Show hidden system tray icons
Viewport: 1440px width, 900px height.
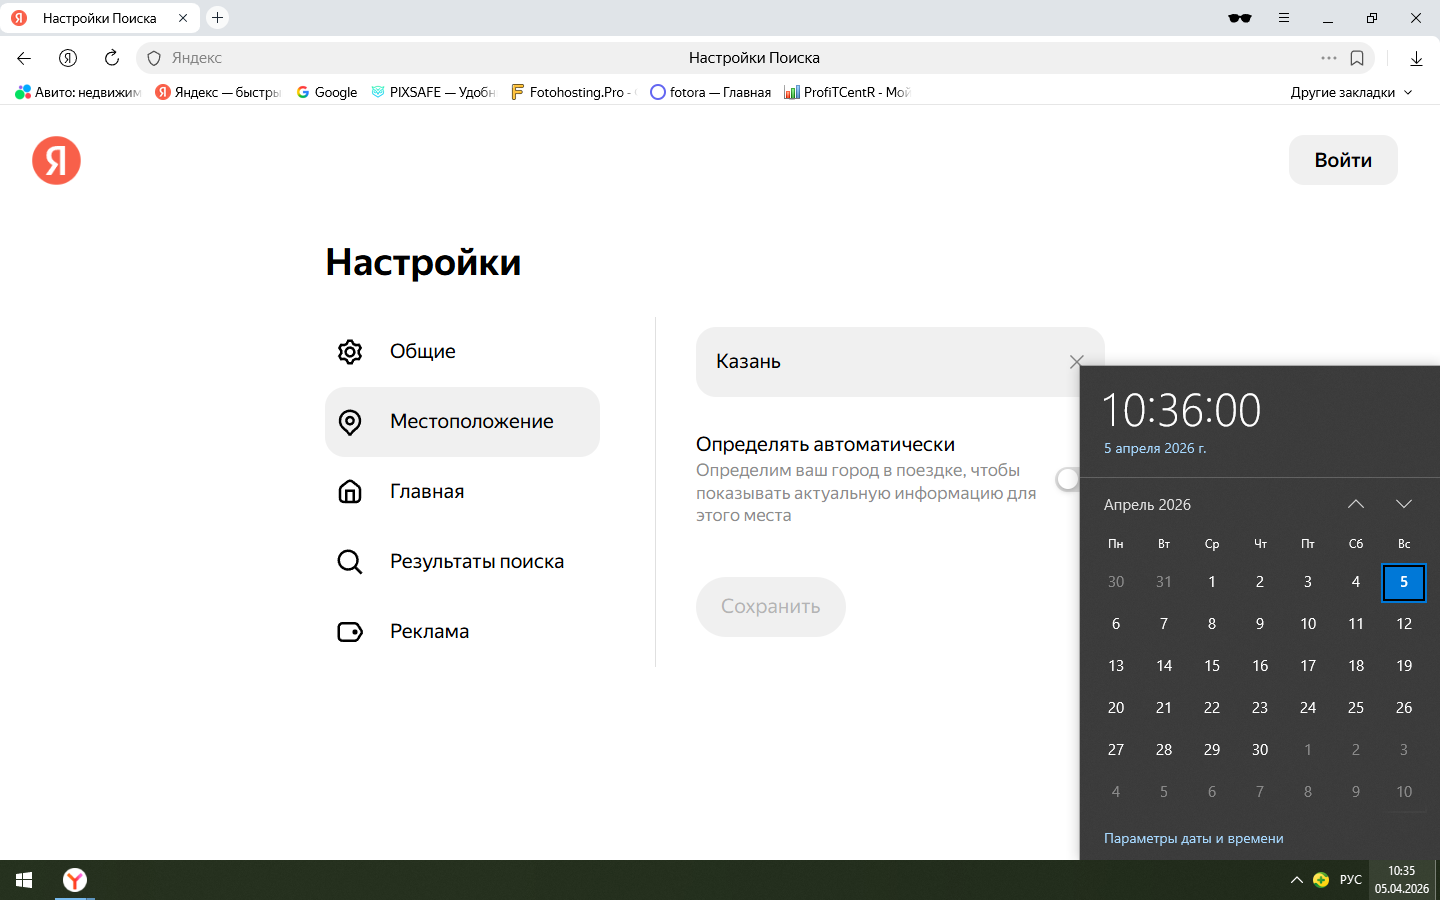click(x=1296, y=880)
